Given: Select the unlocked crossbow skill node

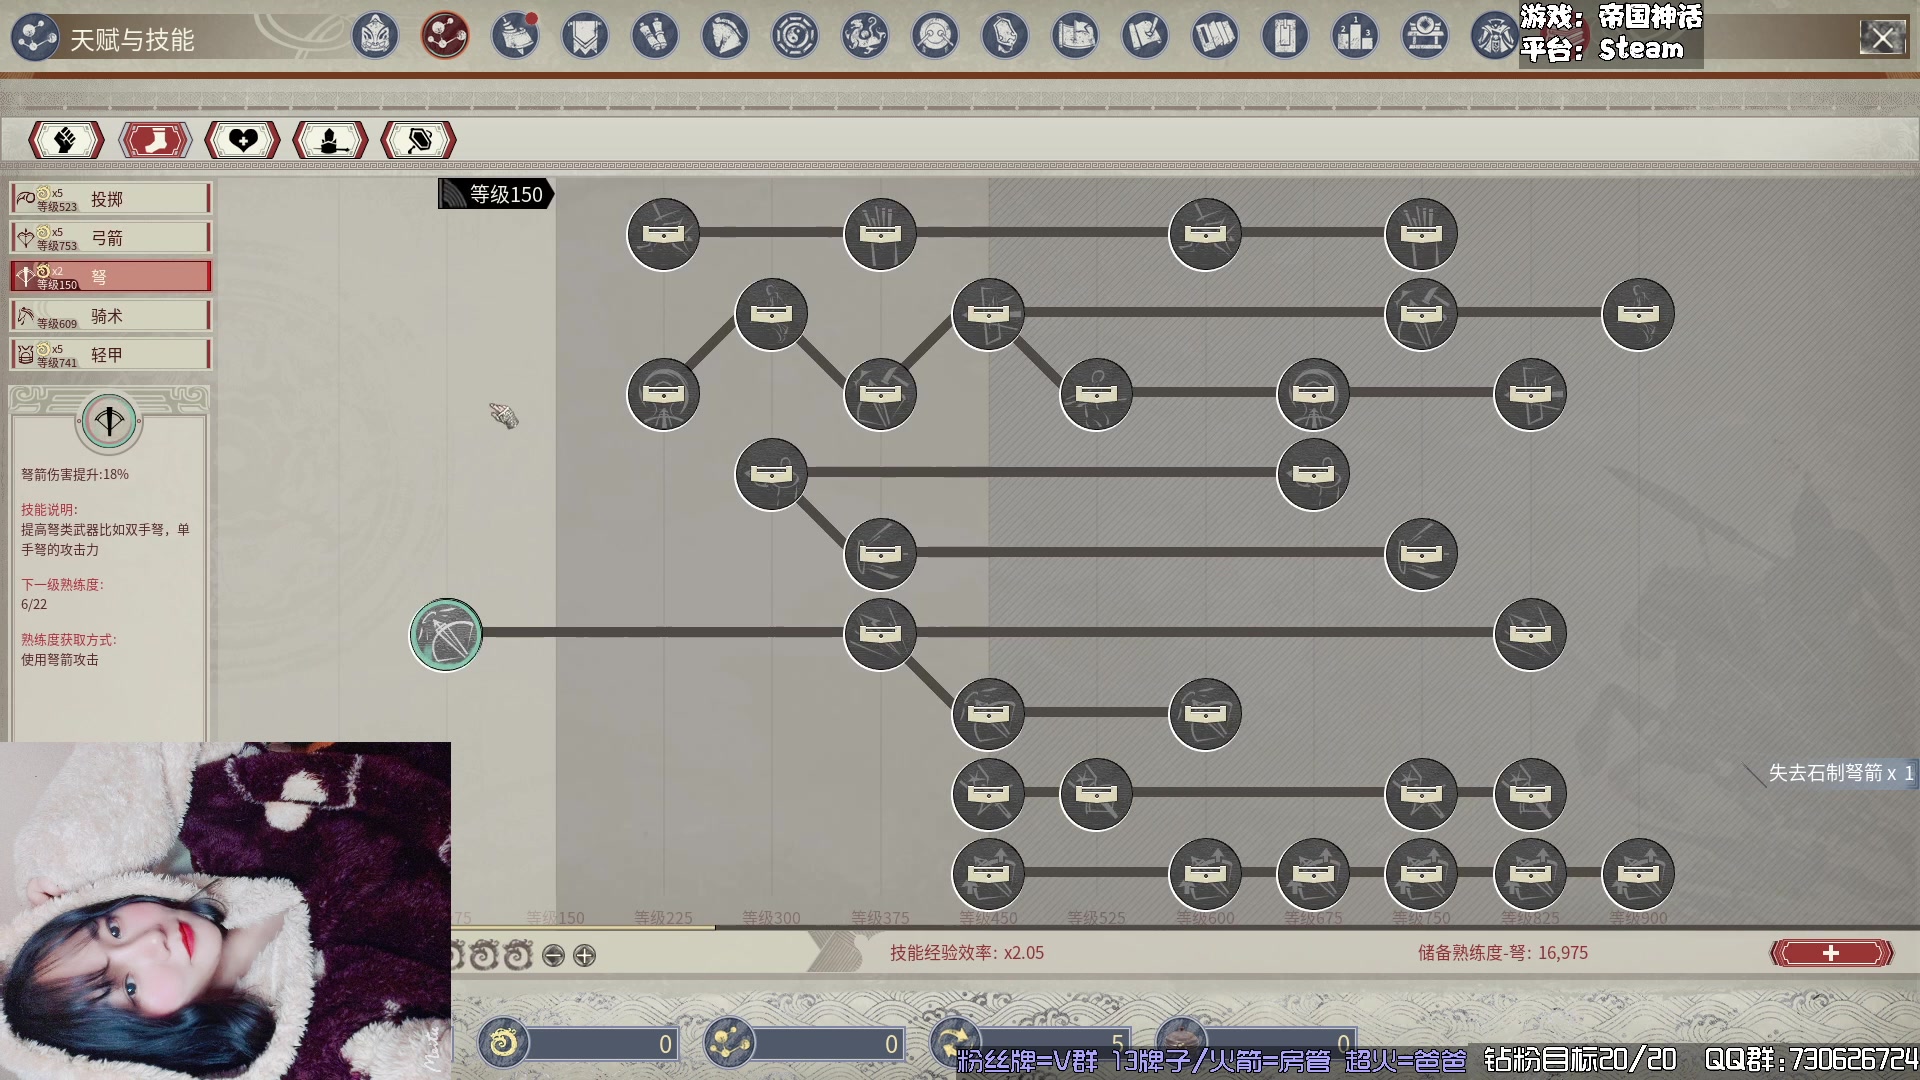Looking at the screenshot, I should 446,634.
